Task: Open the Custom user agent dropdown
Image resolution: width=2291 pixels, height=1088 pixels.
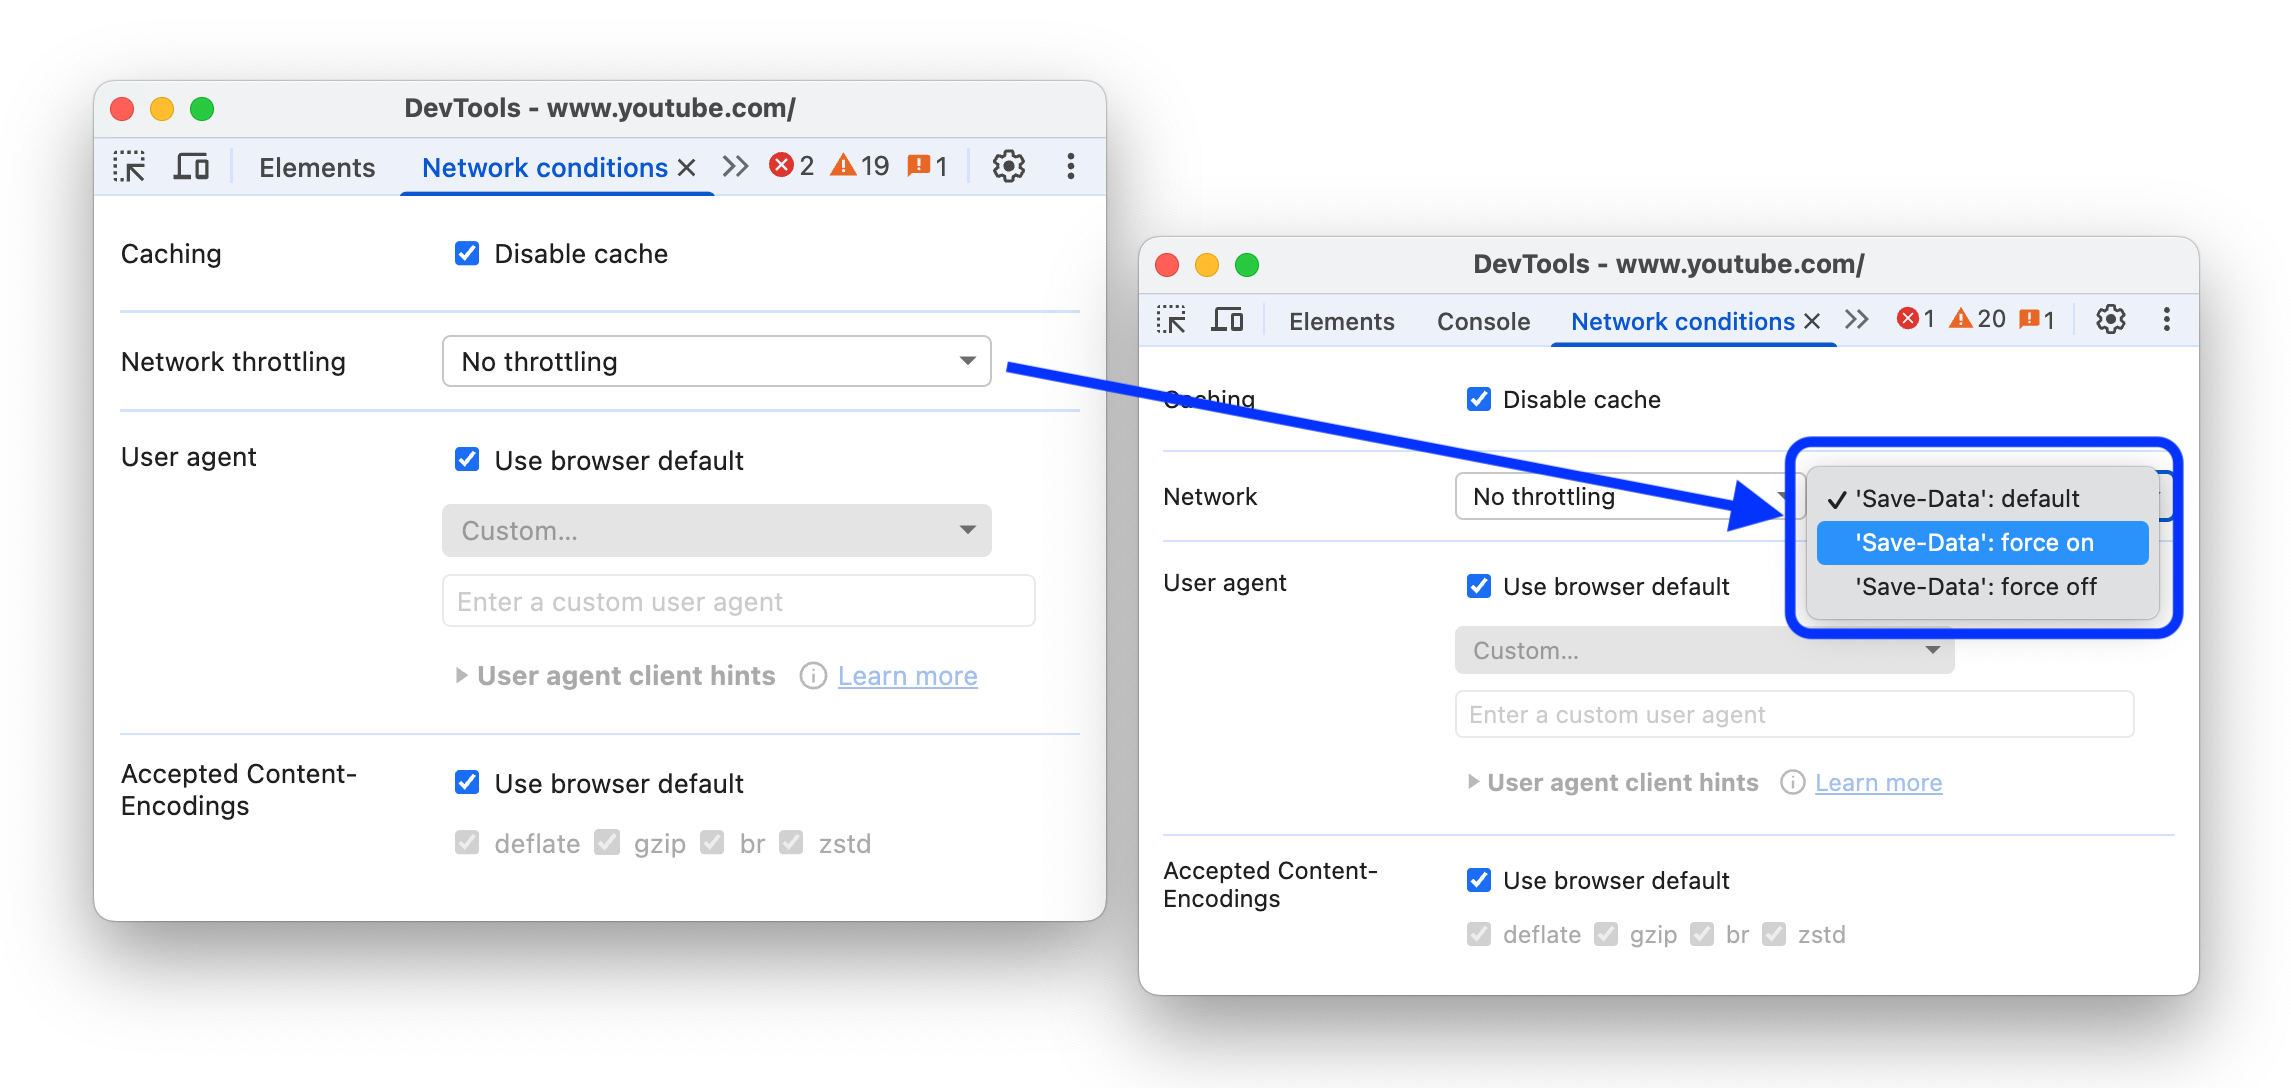Action: 714,530
